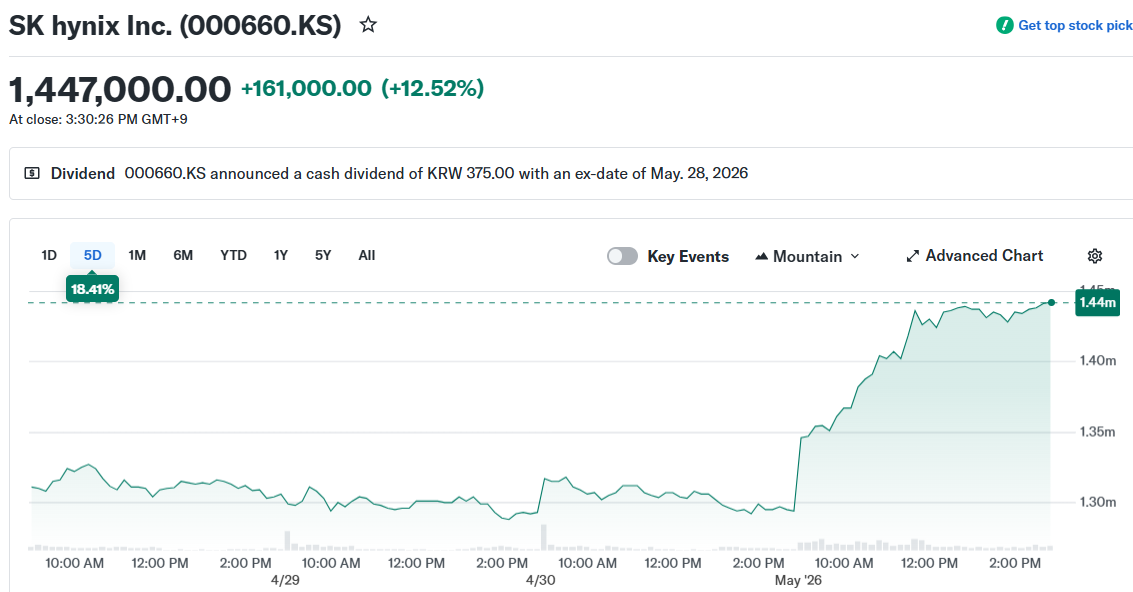Viewport: 1133px width, 592px height.
Task: Show the YTD chart range
Action: (x=233, y=255)
